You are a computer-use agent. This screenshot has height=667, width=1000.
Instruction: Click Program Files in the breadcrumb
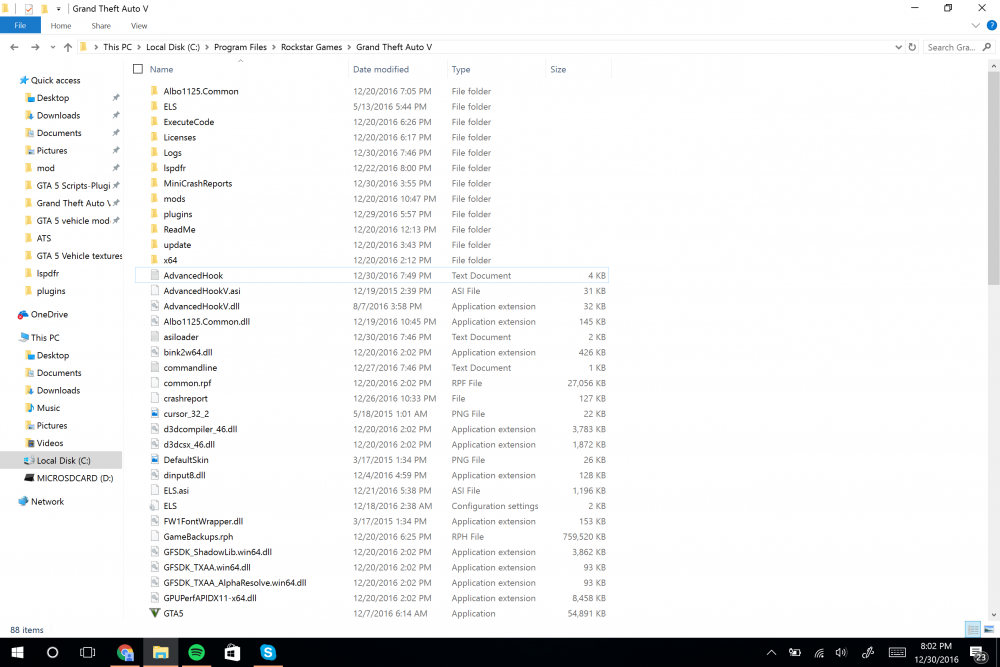240,47
